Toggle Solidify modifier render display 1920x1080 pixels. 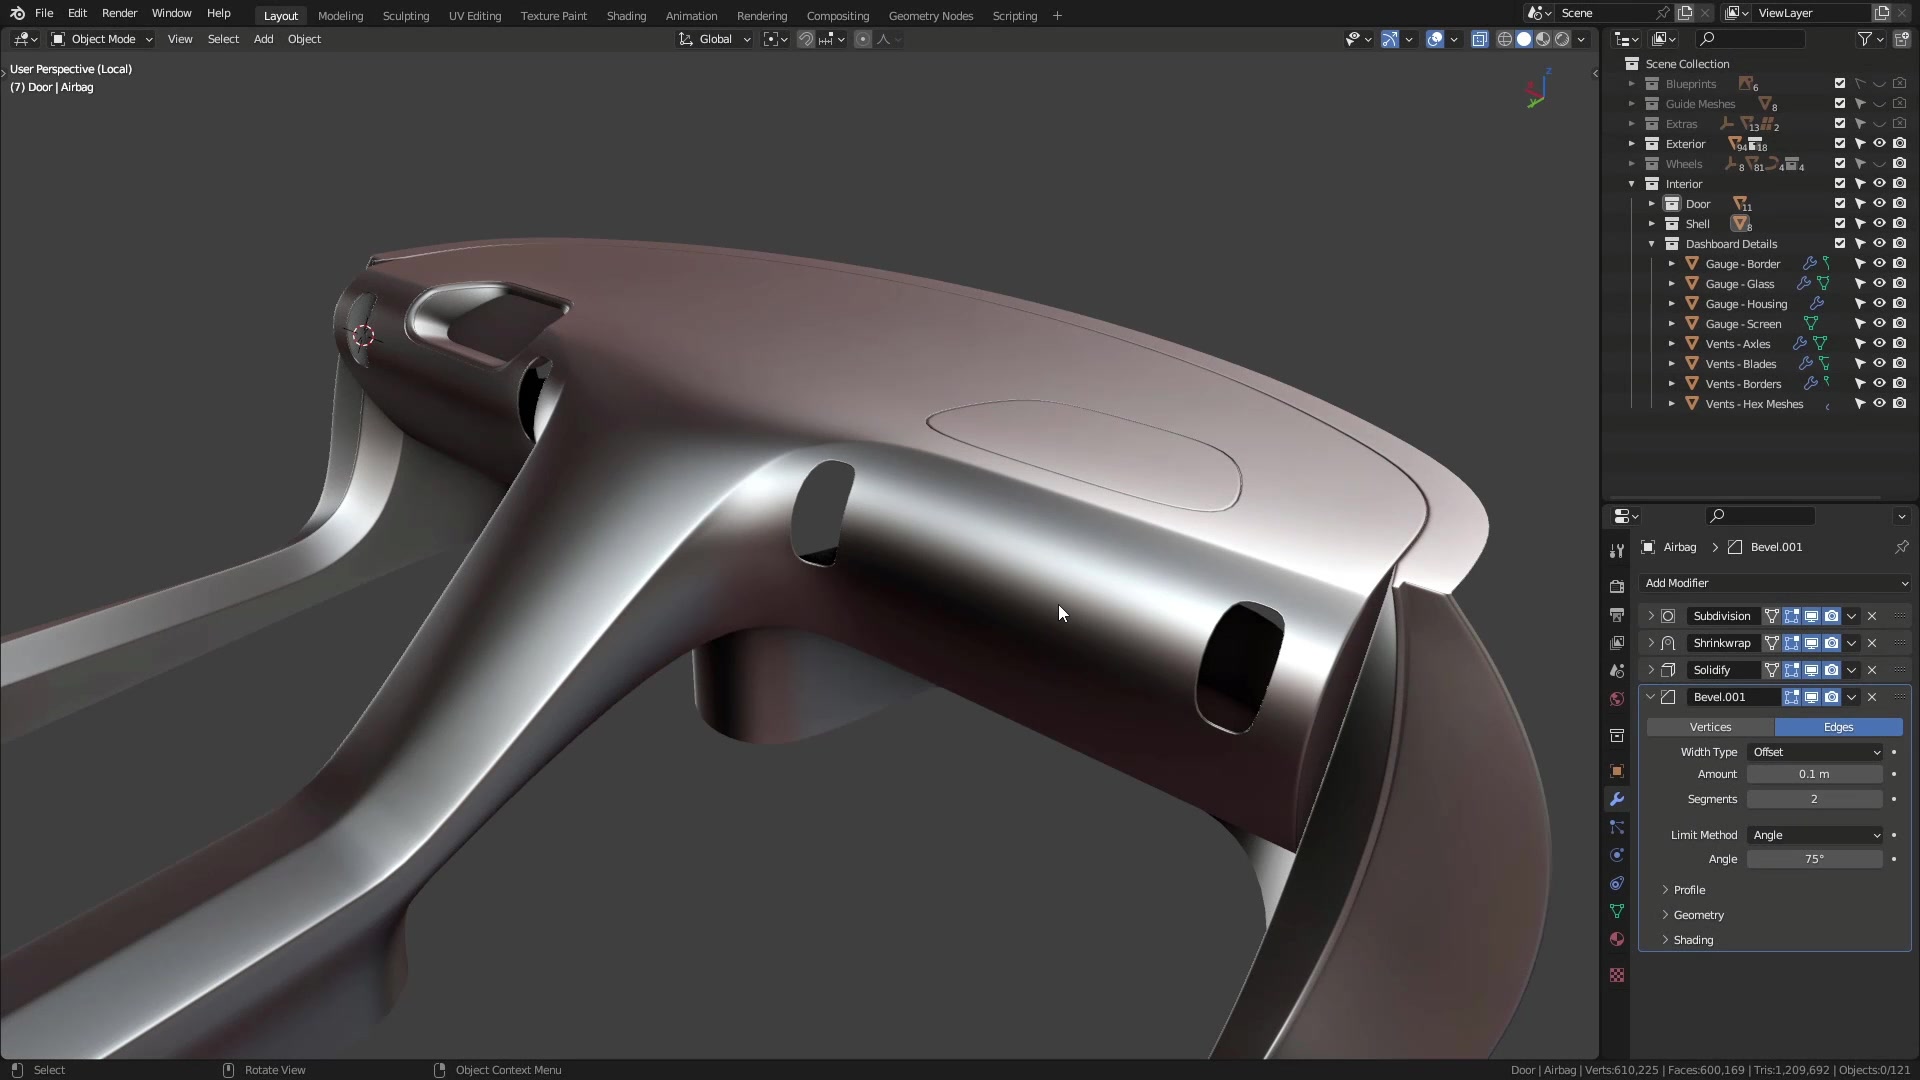[x=1831, y=670]
